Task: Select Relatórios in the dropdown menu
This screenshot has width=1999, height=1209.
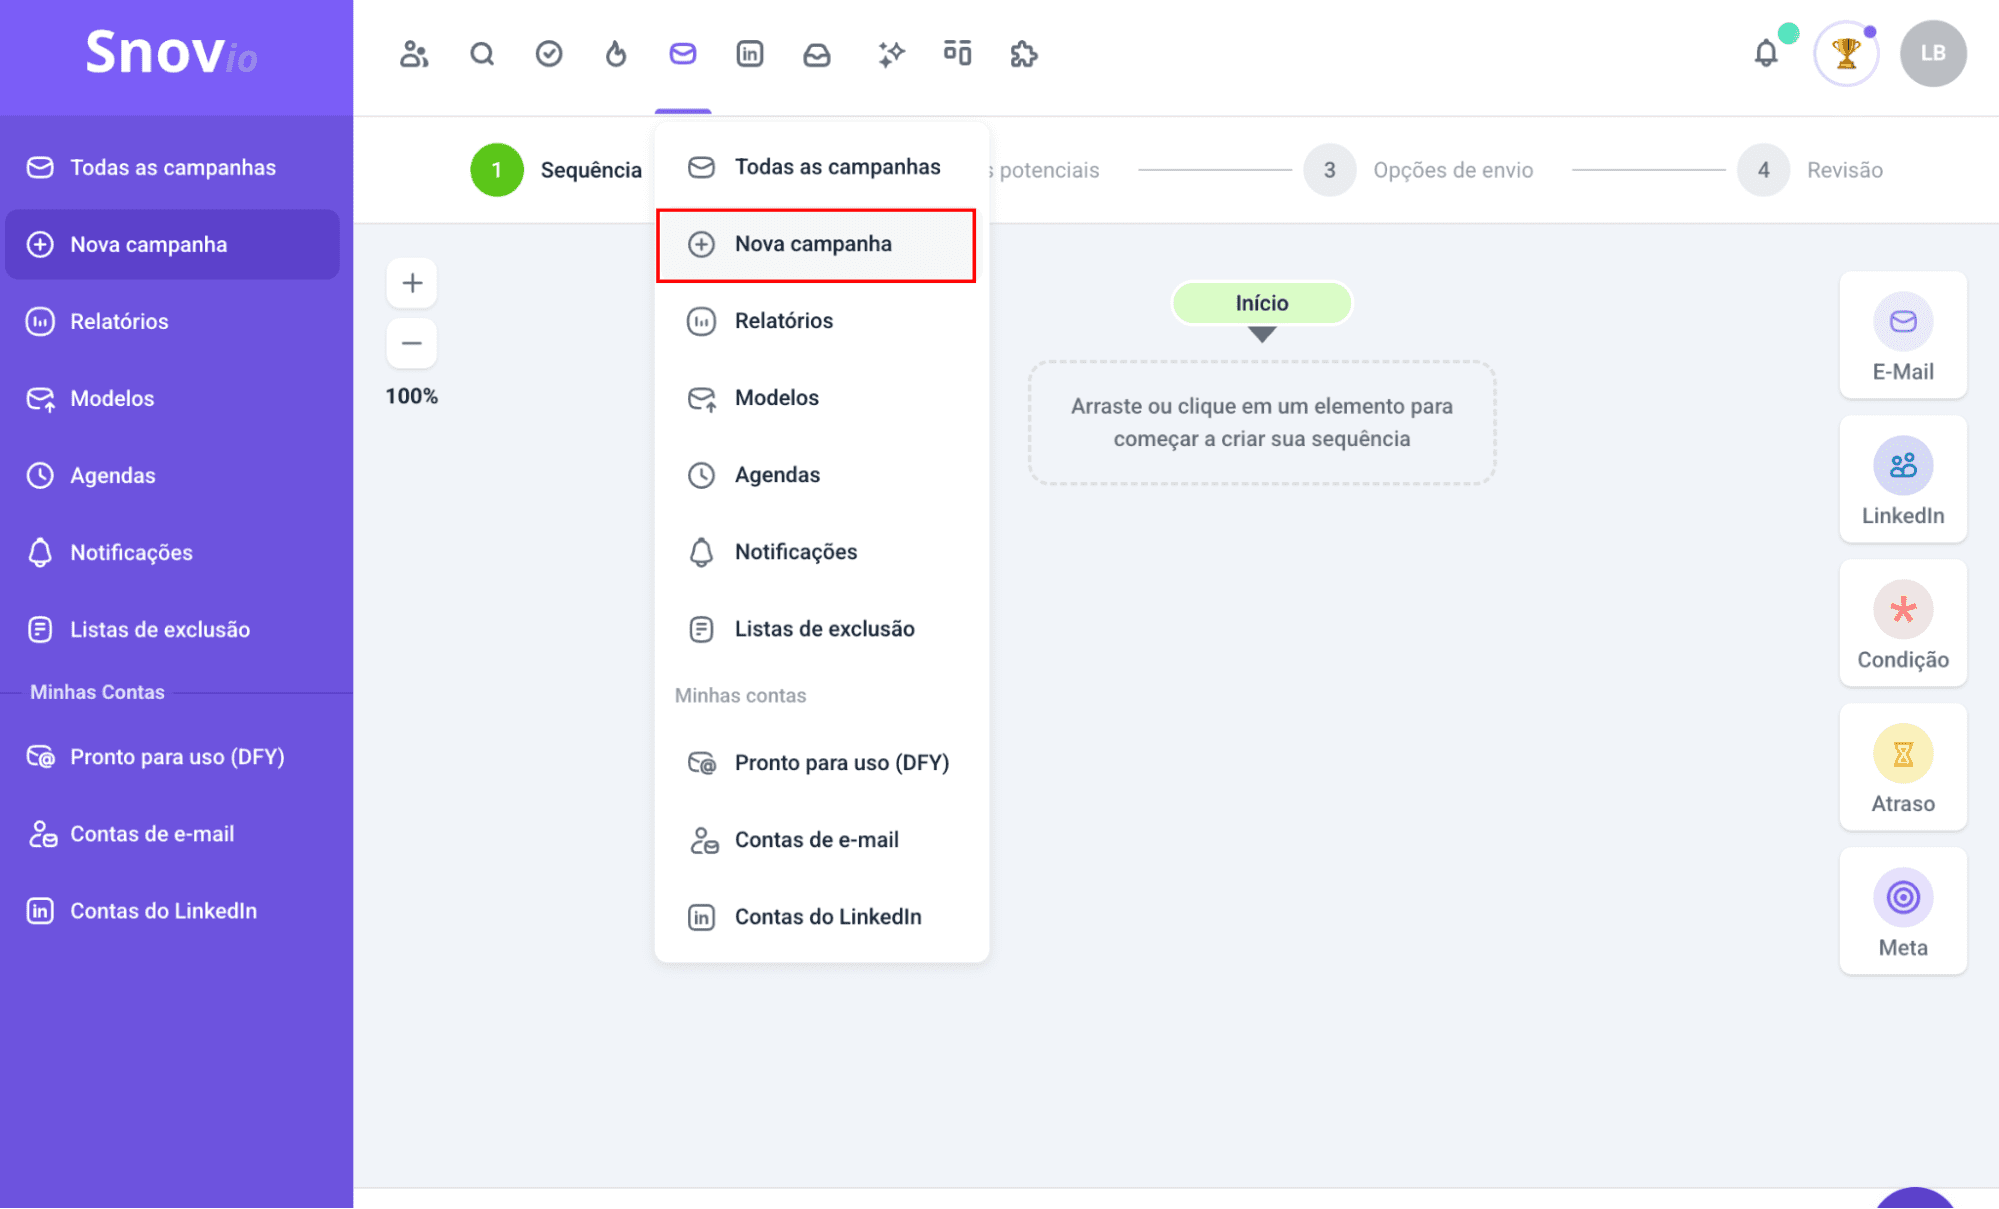Action: (783, 321)
